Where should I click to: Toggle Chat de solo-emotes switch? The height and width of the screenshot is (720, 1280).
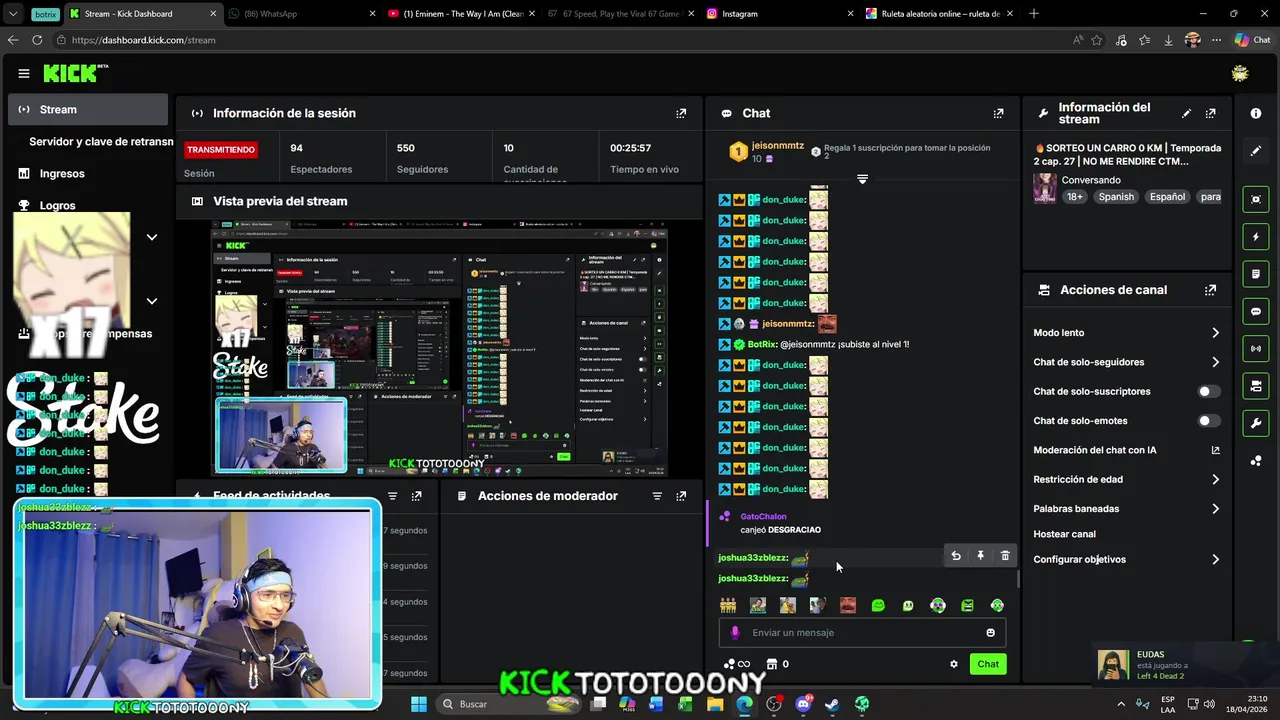(1209, 421)
